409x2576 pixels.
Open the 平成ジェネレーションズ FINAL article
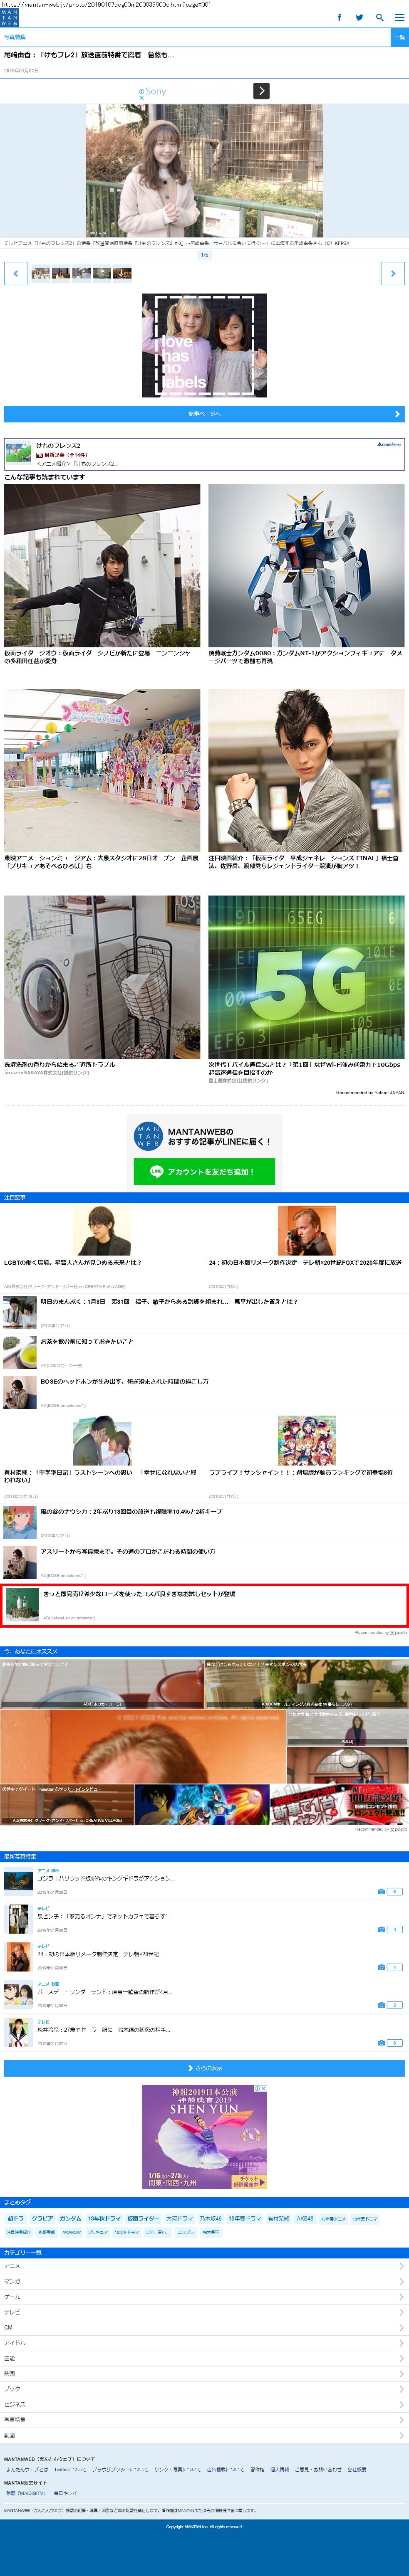click(x=306, y=780)
